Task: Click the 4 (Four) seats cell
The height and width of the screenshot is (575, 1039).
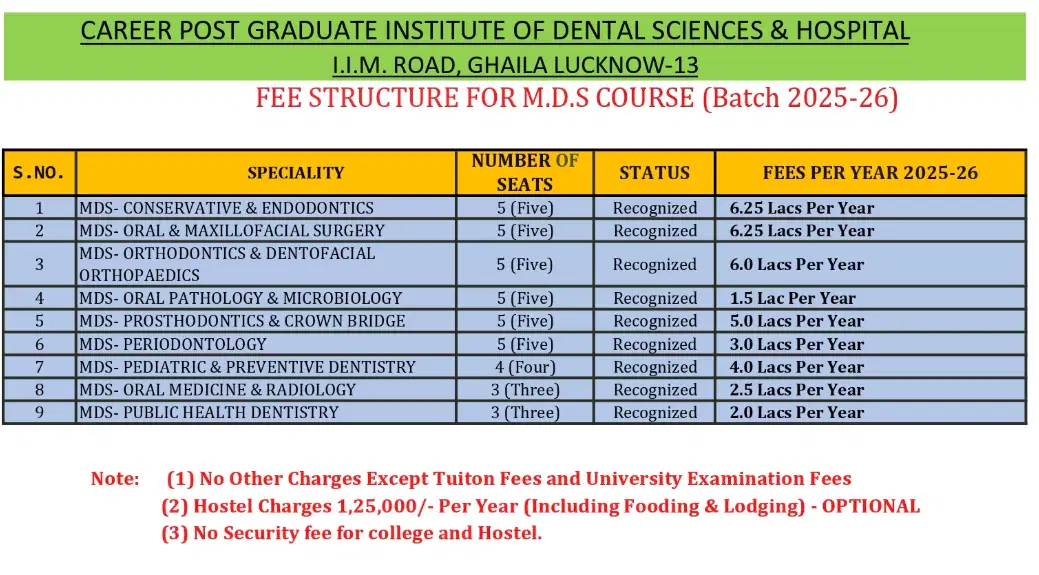Action: pos(525,367)
